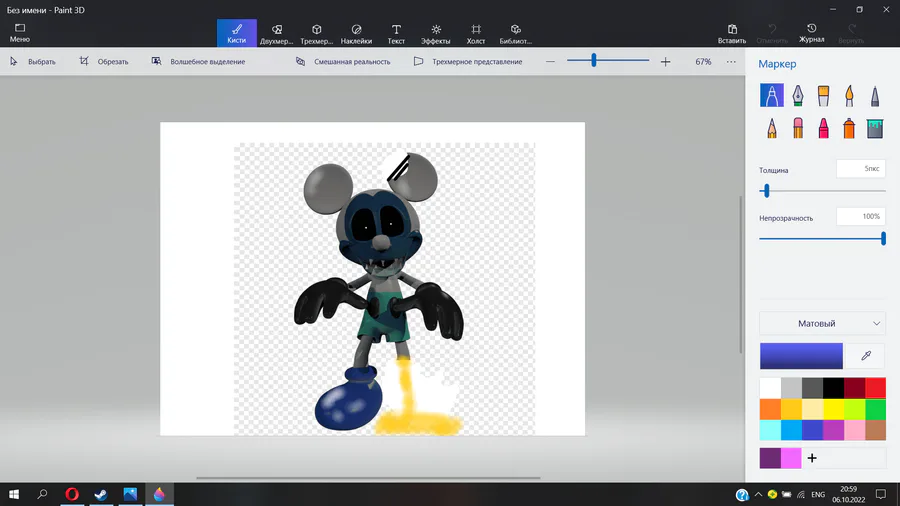The width and height of the screenshot is (900, 506).
Task: Show hidden system tray icons
Action: [x=758, y=495]
